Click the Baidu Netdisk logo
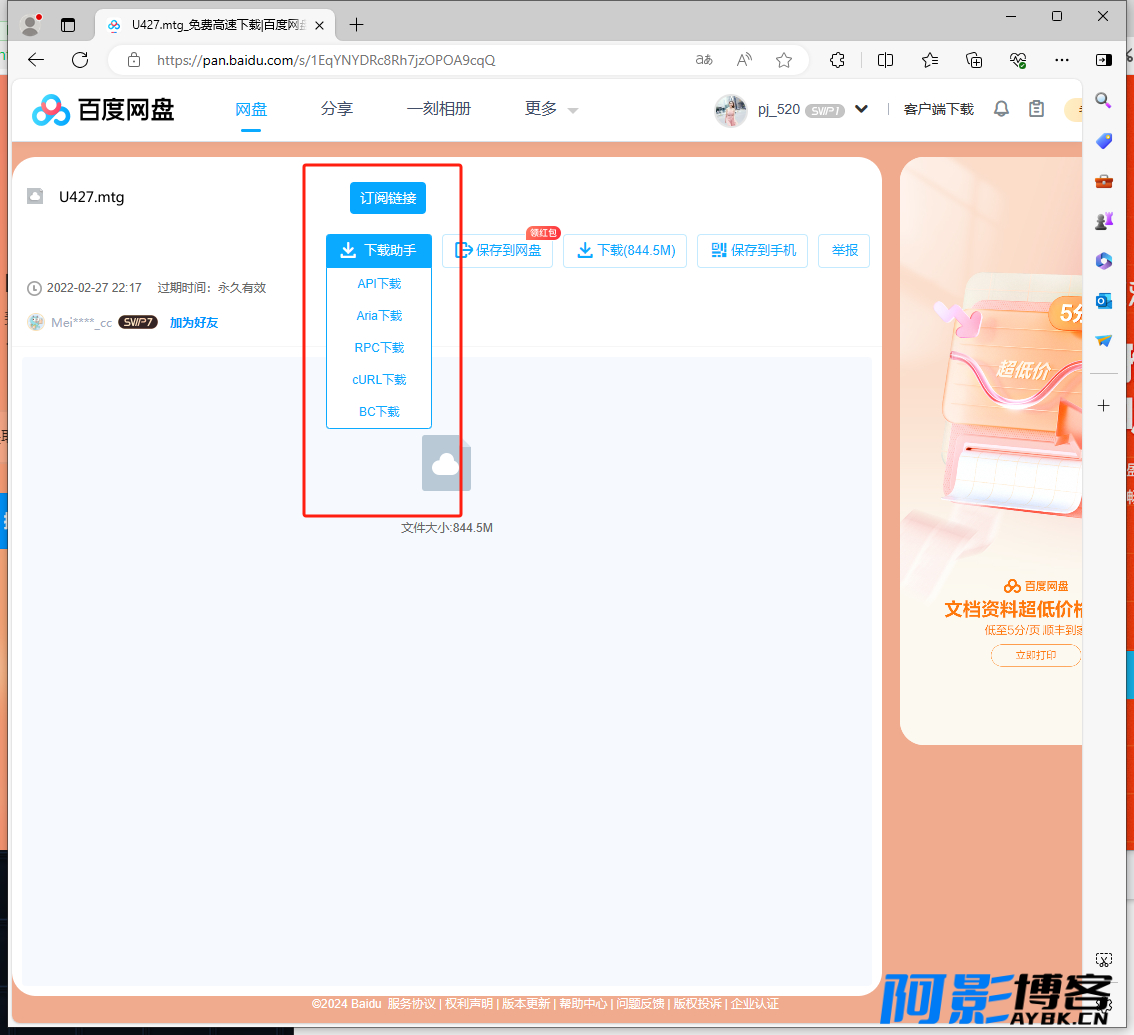1134x1035 pixels. click(x=103, y=110)
